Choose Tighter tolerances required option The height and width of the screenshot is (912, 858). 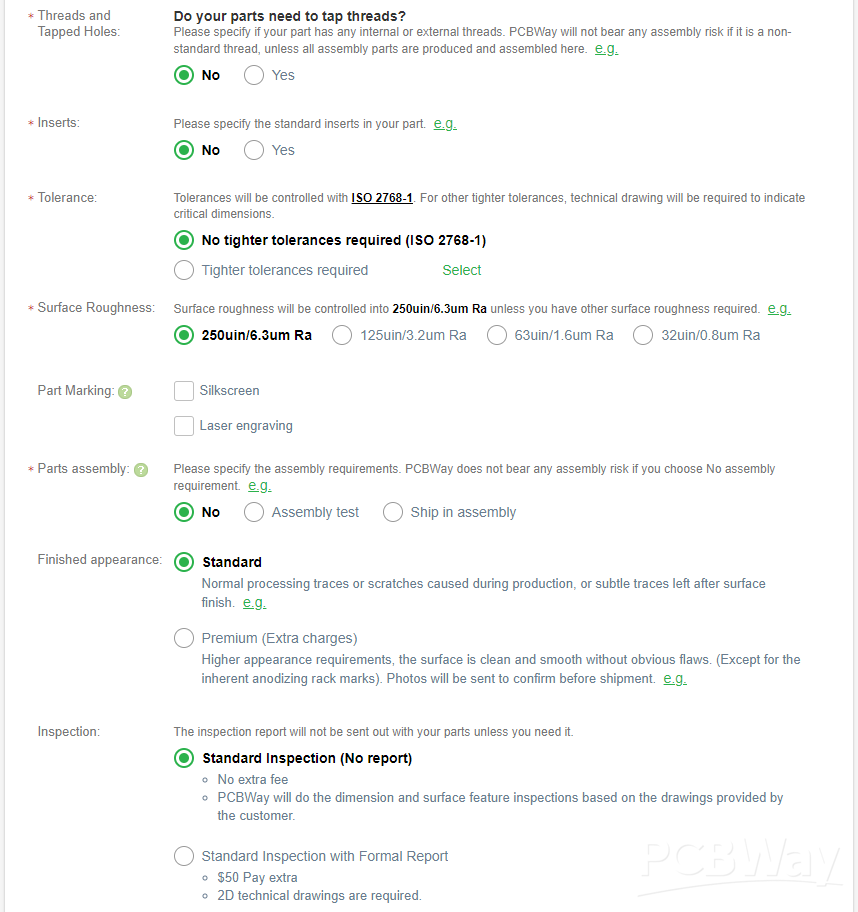pyautogui.click(x=184, y=270)
